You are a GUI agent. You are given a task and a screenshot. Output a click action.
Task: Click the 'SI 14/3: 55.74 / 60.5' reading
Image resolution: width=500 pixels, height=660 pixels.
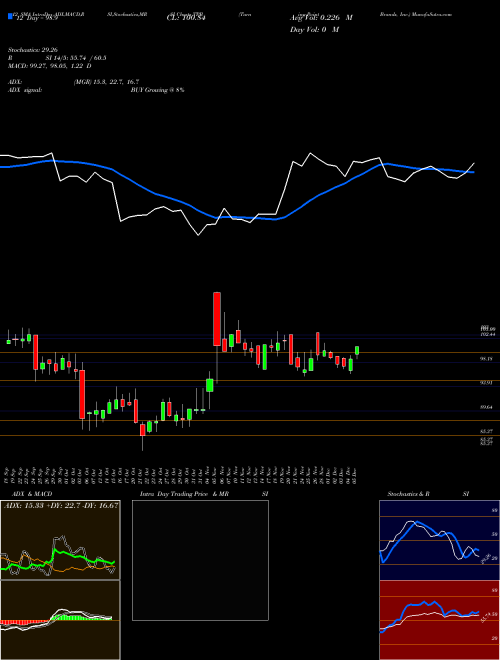click(76, 58)
